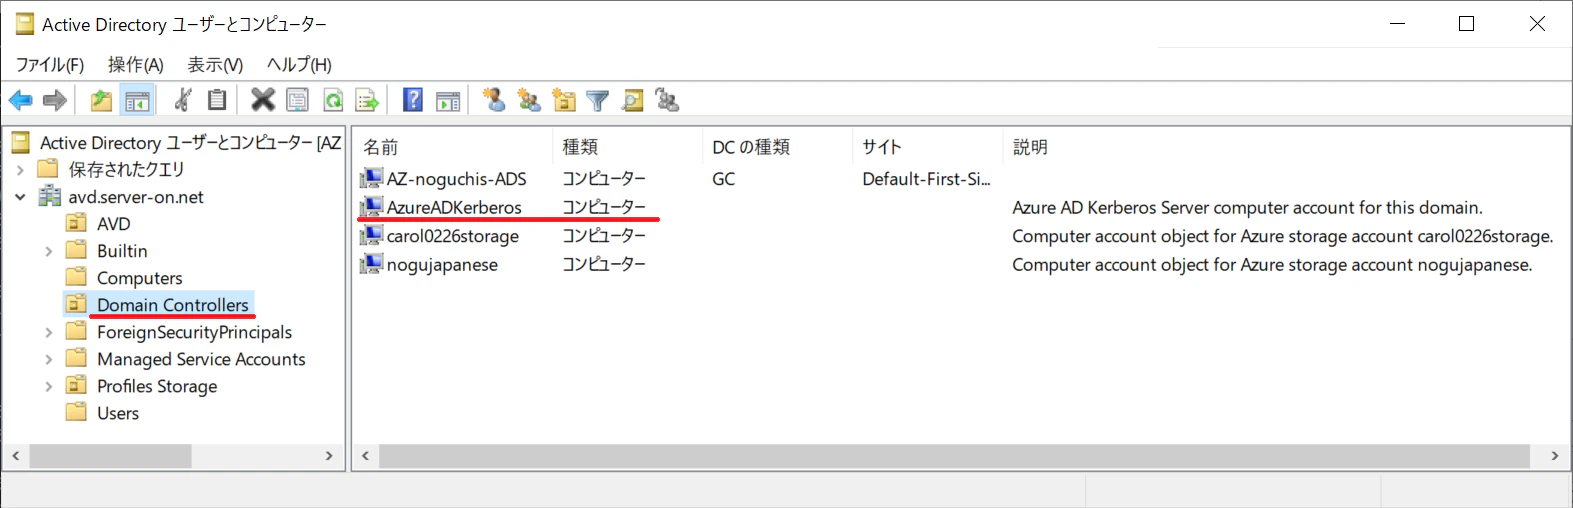Expand the Profiles Storage OU
The height and width of the screenshot is (508, 1573).
tap(48, 386)
